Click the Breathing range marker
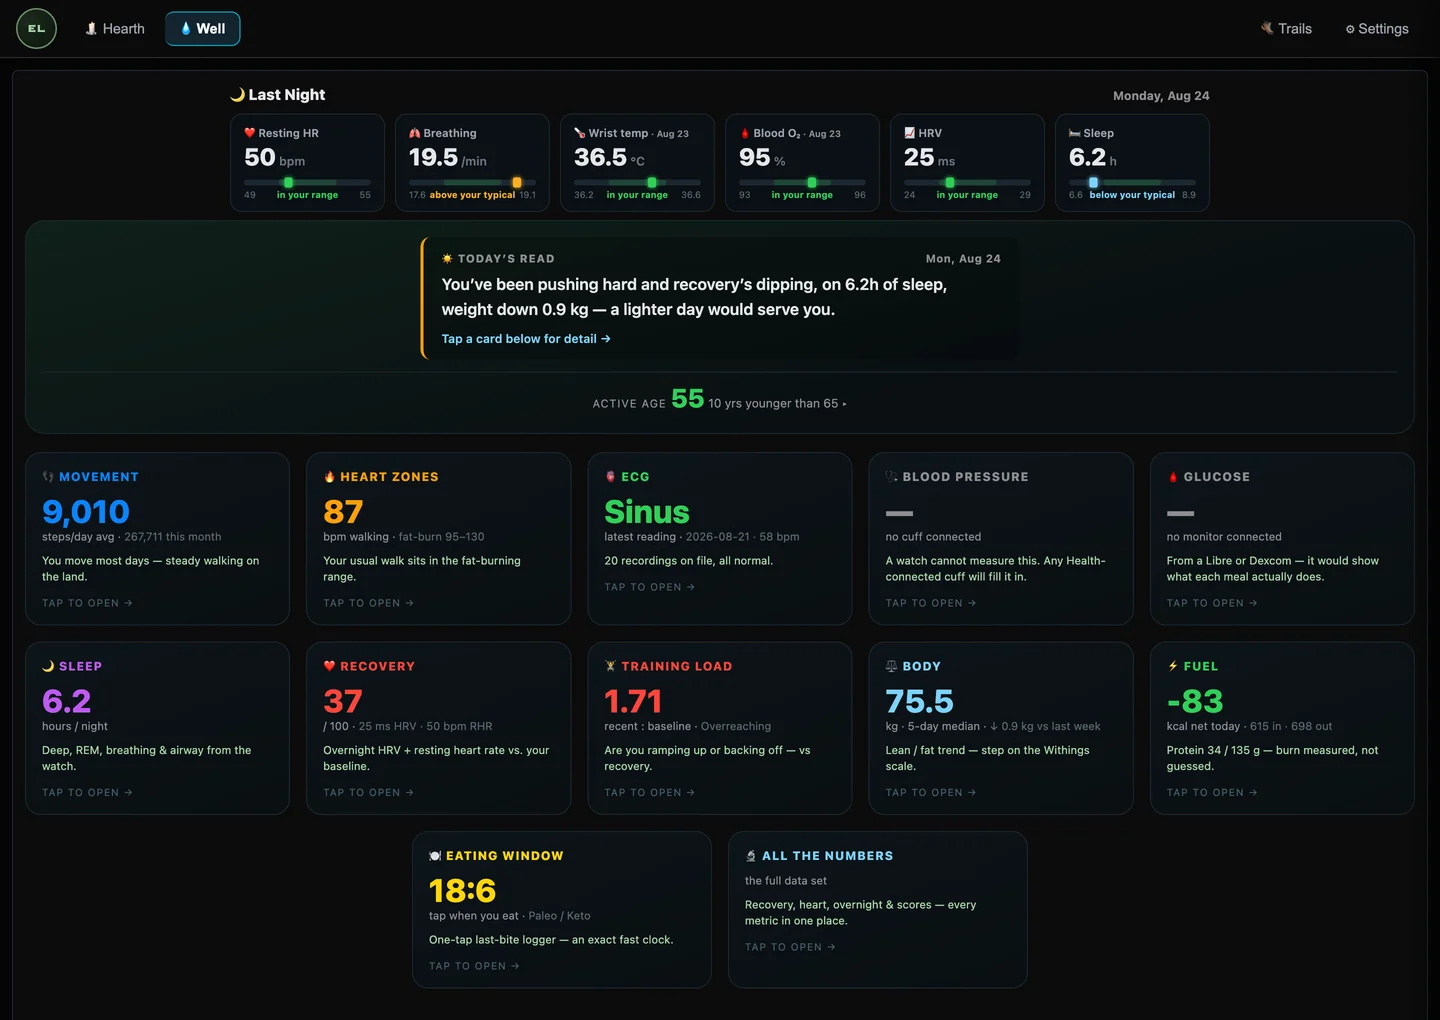 [517, 183]
